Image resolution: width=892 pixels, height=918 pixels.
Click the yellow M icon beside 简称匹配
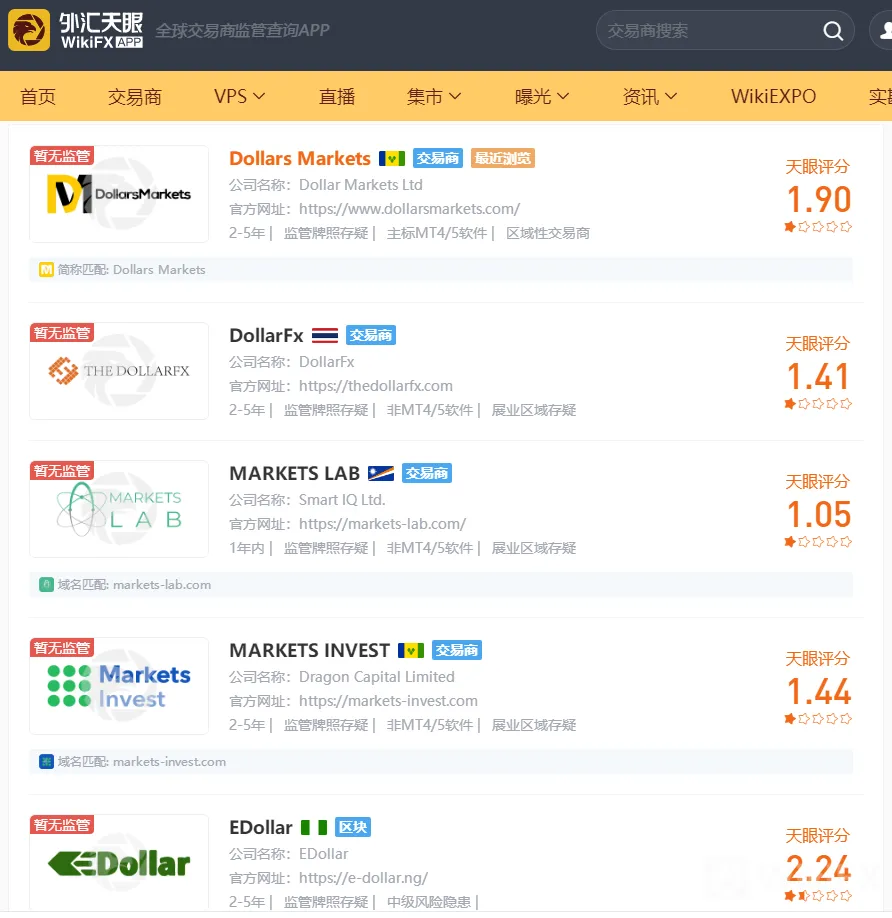click(46, 270)
